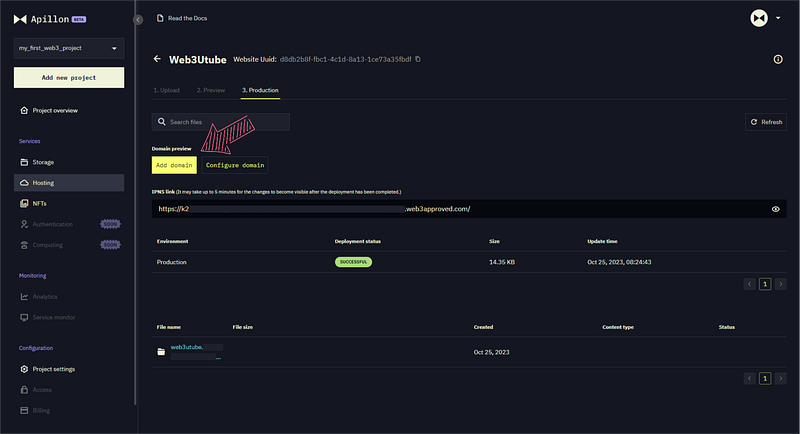Click the Deployment status column header
The width and height of the screenshot is (800, 434).
coord(358,241)
